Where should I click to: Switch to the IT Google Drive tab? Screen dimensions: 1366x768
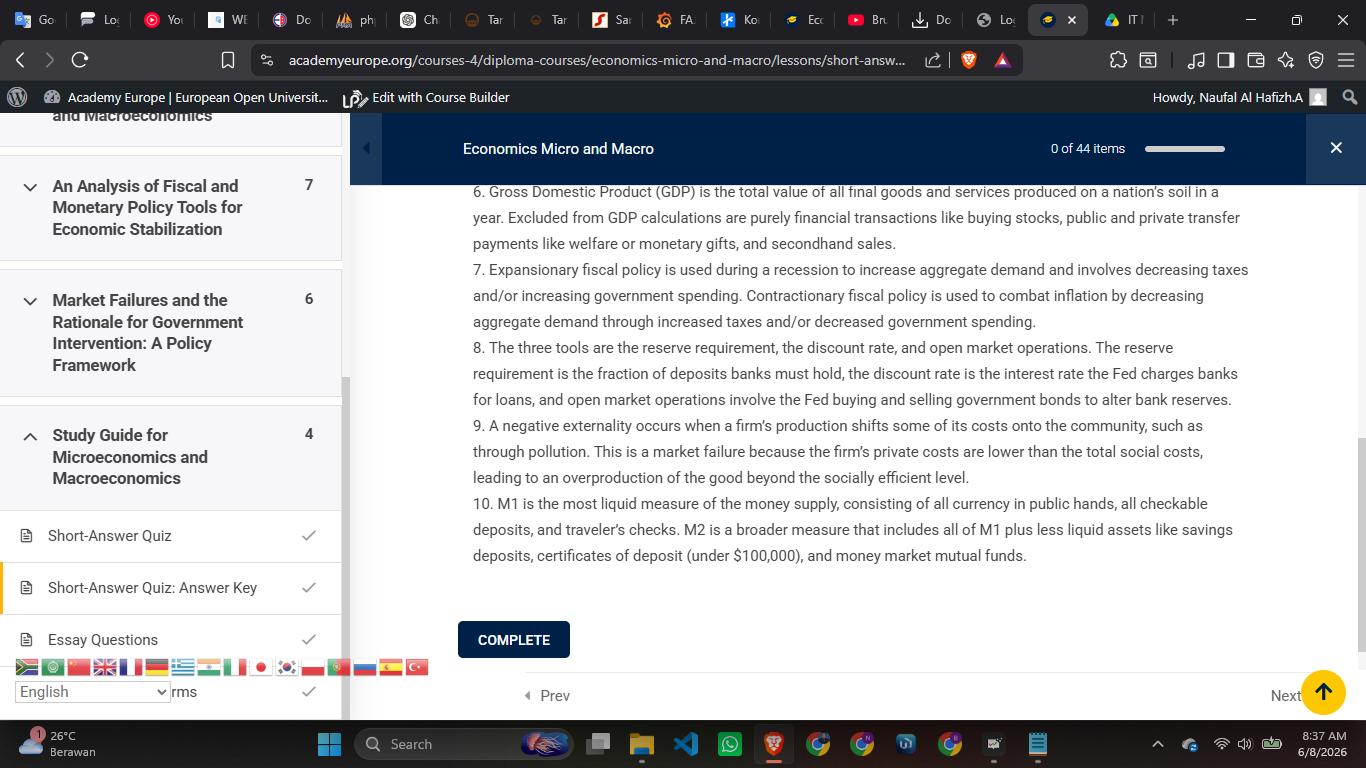(x=1123, y=20)
